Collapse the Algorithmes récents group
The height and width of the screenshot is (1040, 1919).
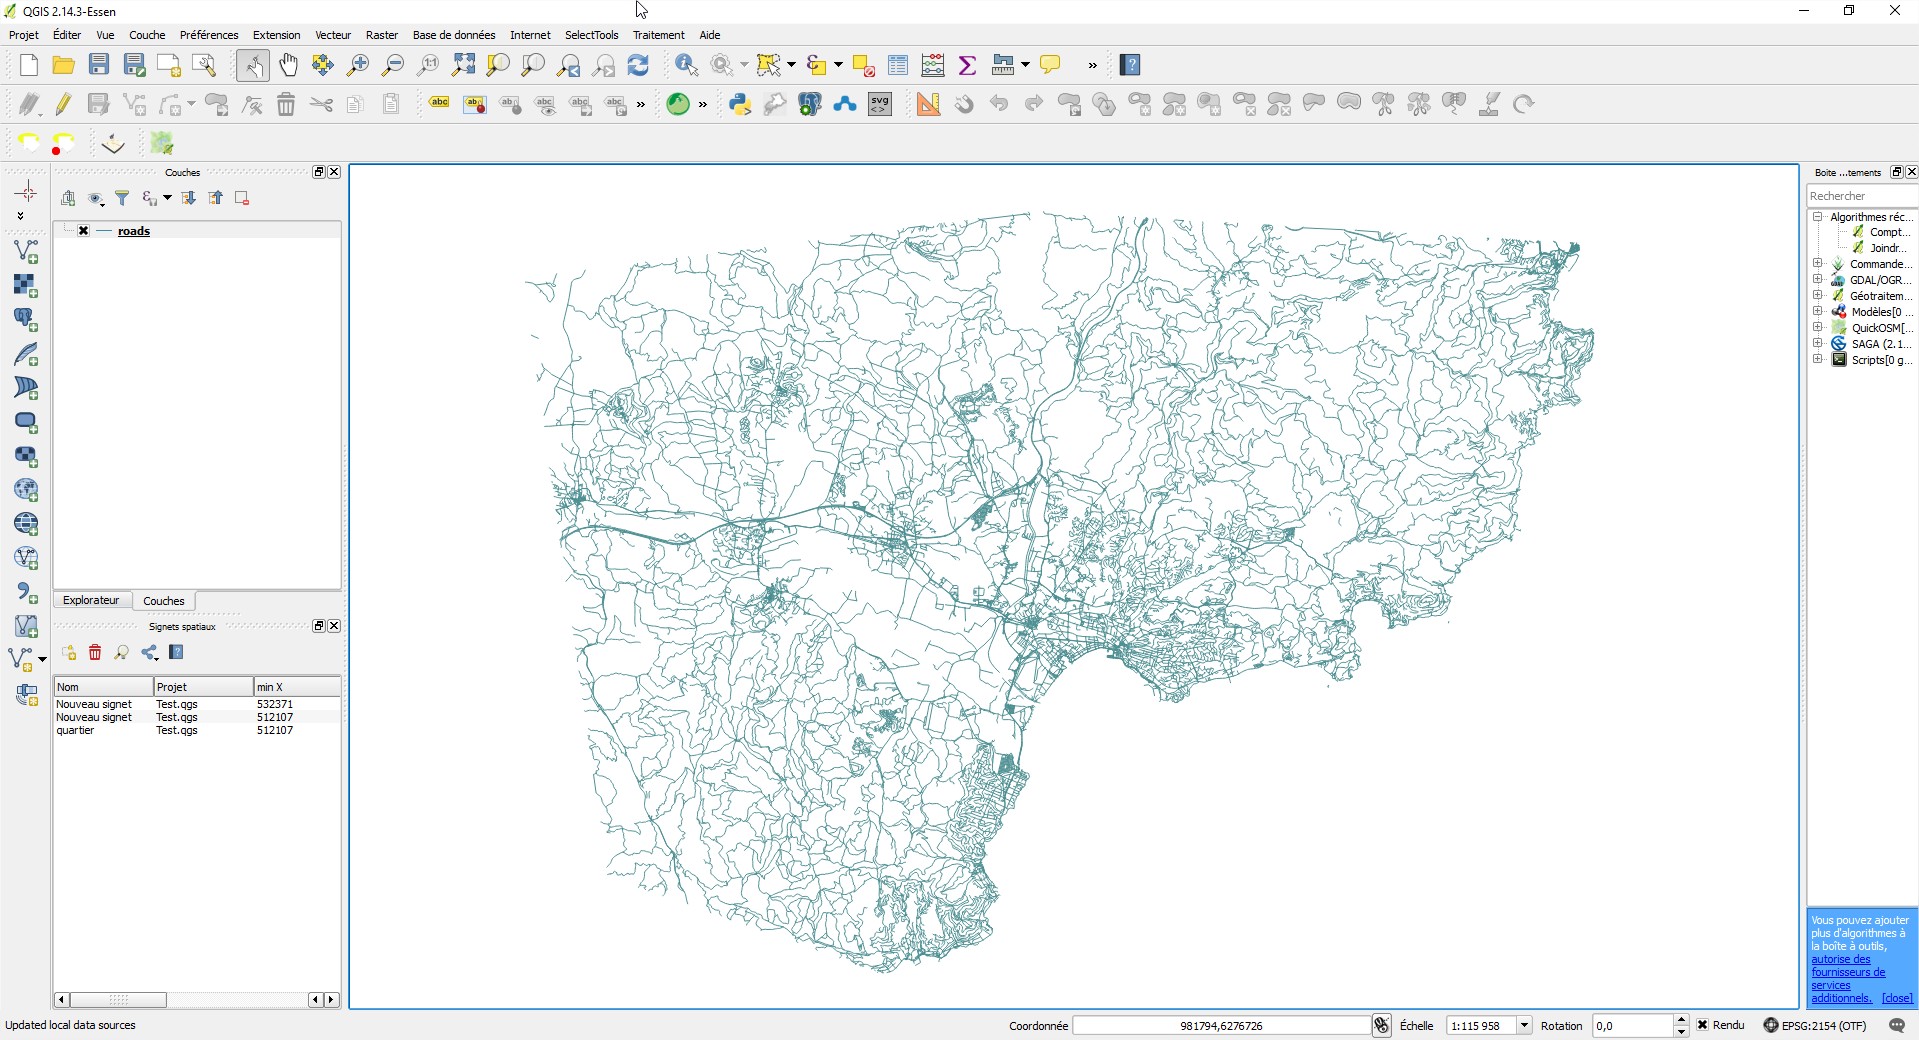click(x=1818, y=217)
